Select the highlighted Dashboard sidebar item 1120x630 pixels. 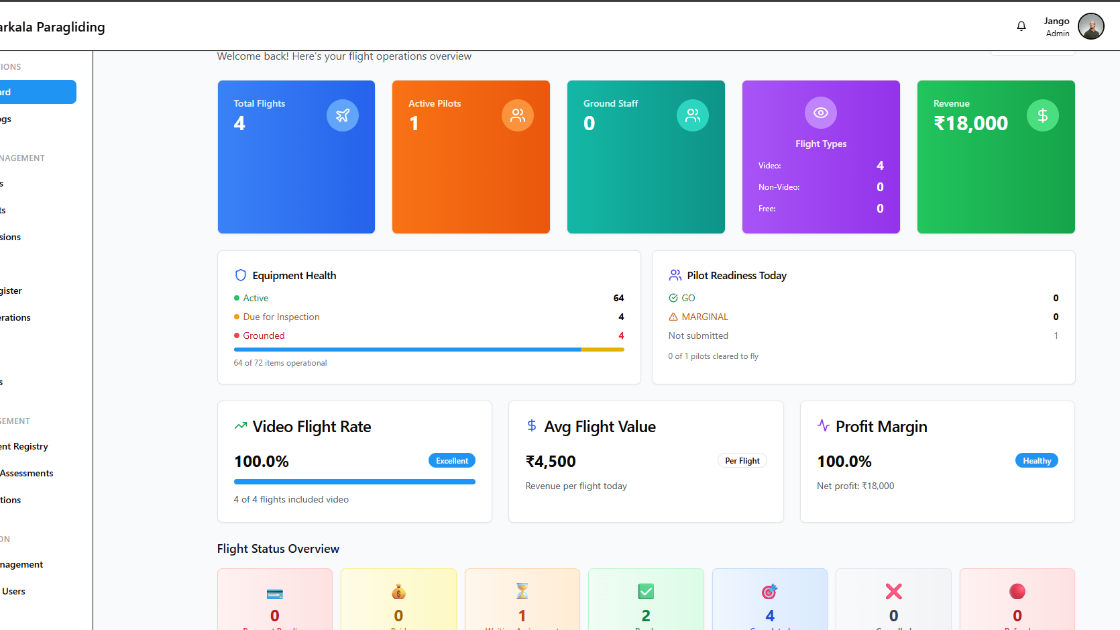tap(36, 92)
